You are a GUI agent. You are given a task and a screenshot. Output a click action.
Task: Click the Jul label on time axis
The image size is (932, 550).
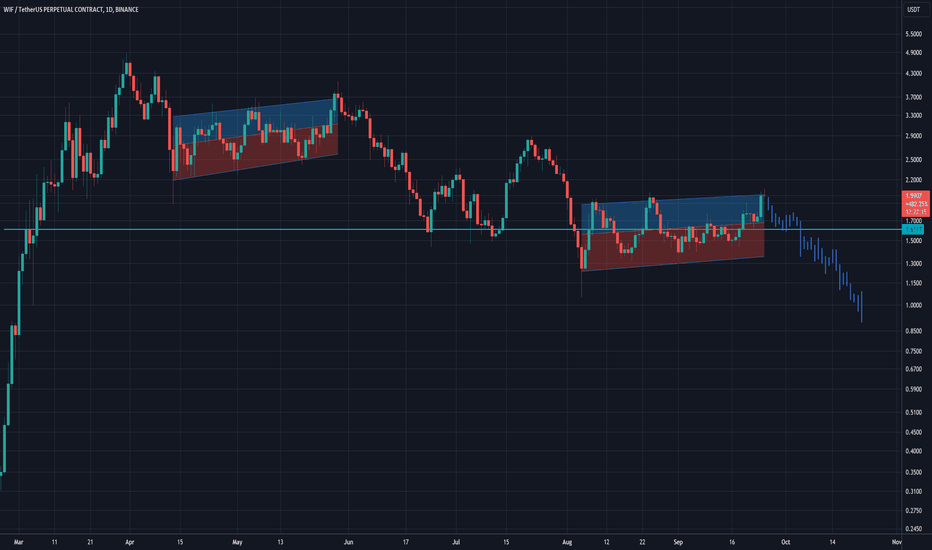pos(456,542)
